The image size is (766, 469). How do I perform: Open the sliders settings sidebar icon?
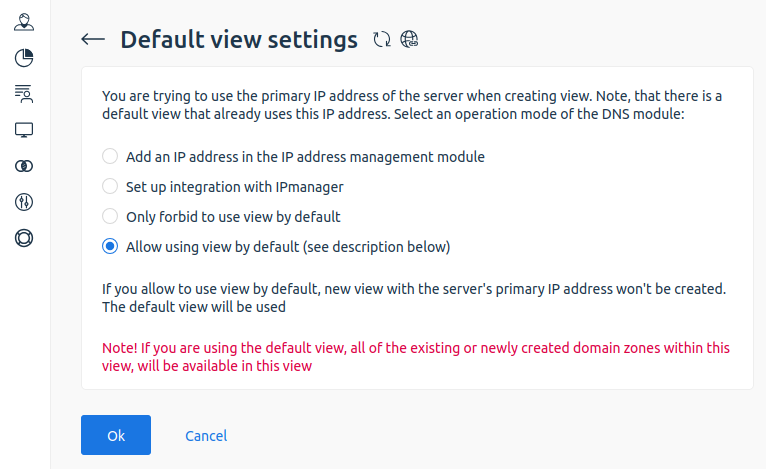[24, 202]
